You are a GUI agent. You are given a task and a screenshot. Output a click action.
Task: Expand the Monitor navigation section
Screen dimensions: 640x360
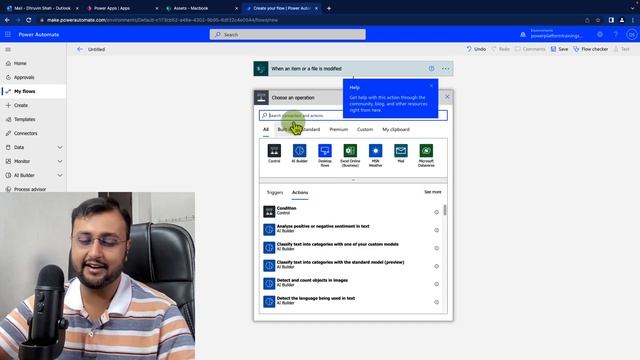[60, 161]
